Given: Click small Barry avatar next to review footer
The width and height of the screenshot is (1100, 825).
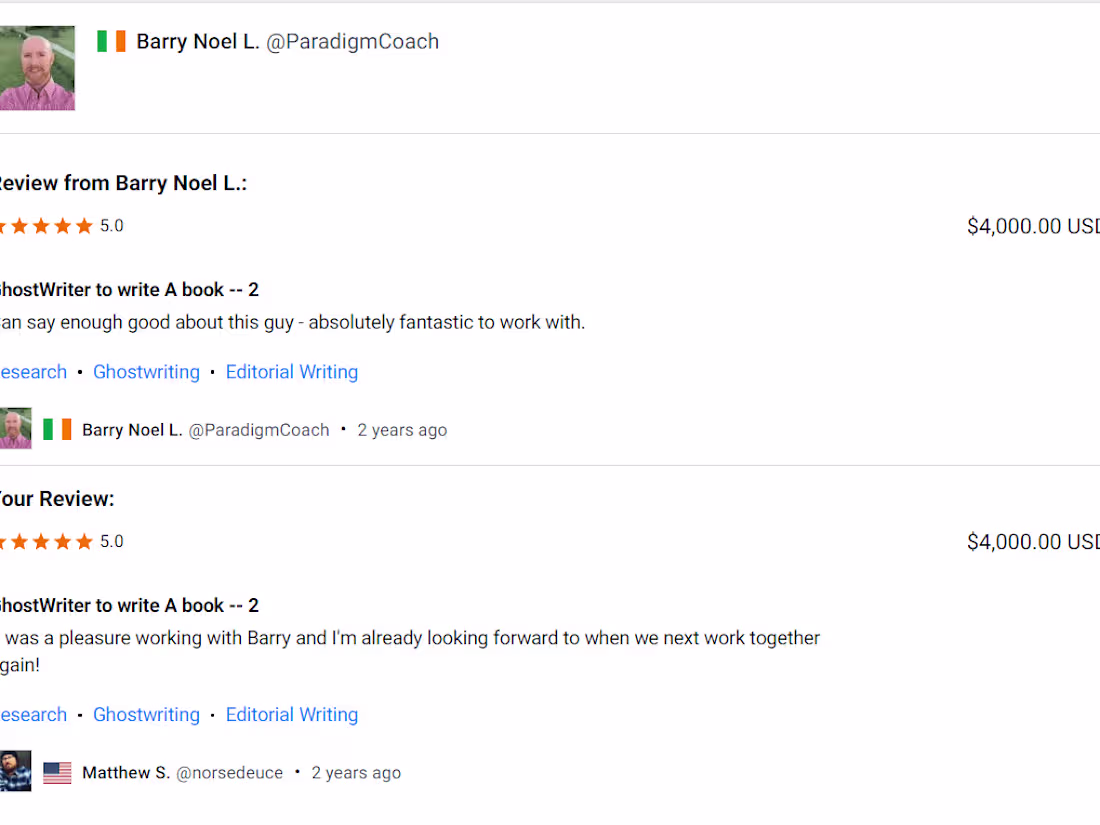Looking at the screenshot, I should click(x=15, y=429).
